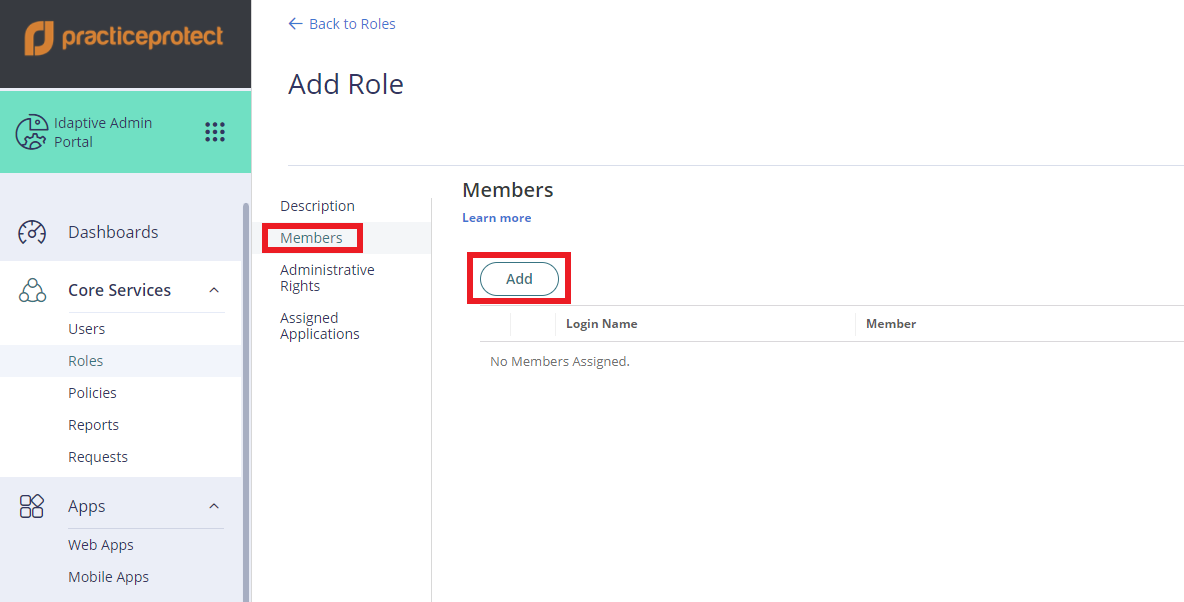Click the Practice Protect logo
Screen dimensions: 1184x602
[x=124, y=38]
